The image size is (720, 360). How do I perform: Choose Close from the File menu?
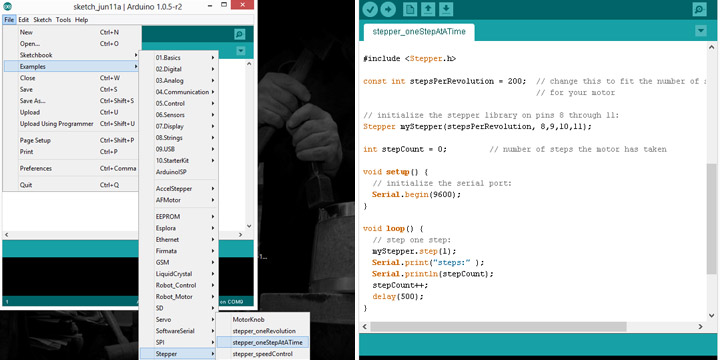(71, 78)
